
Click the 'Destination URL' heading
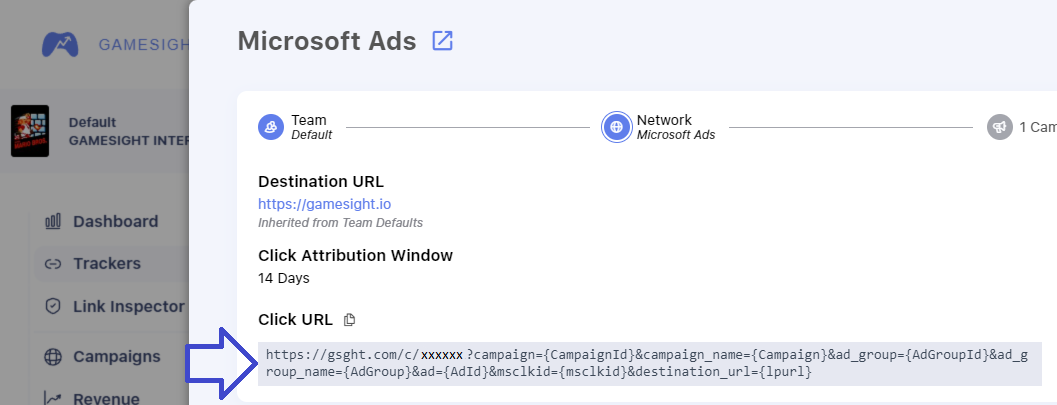click(x=321, y=181)
